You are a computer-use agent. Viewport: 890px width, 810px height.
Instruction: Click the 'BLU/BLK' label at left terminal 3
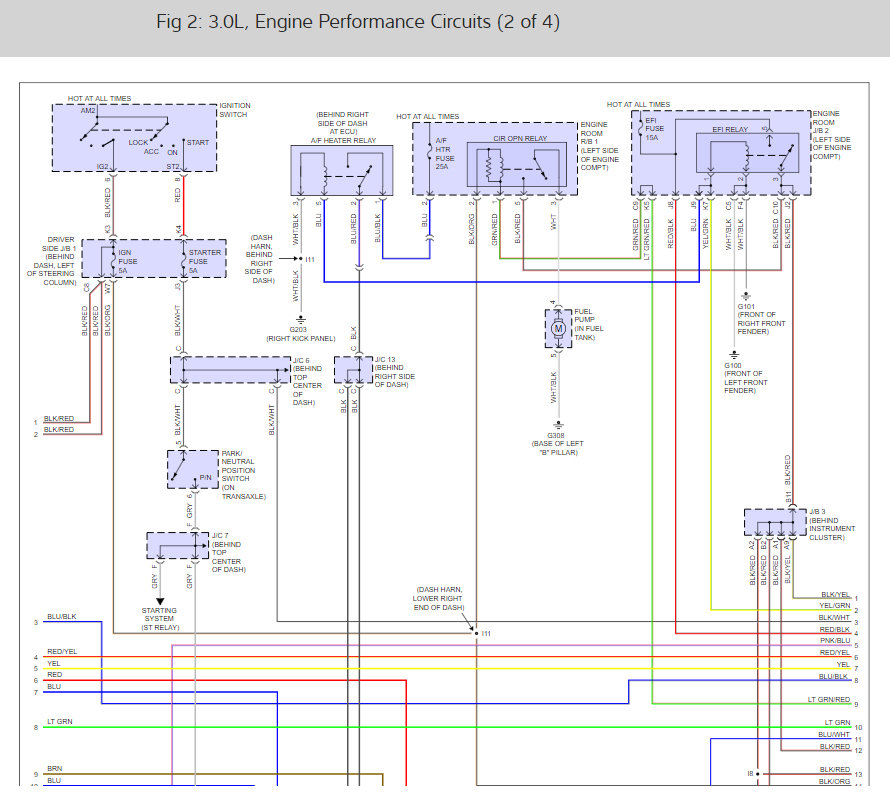[62, 616]
